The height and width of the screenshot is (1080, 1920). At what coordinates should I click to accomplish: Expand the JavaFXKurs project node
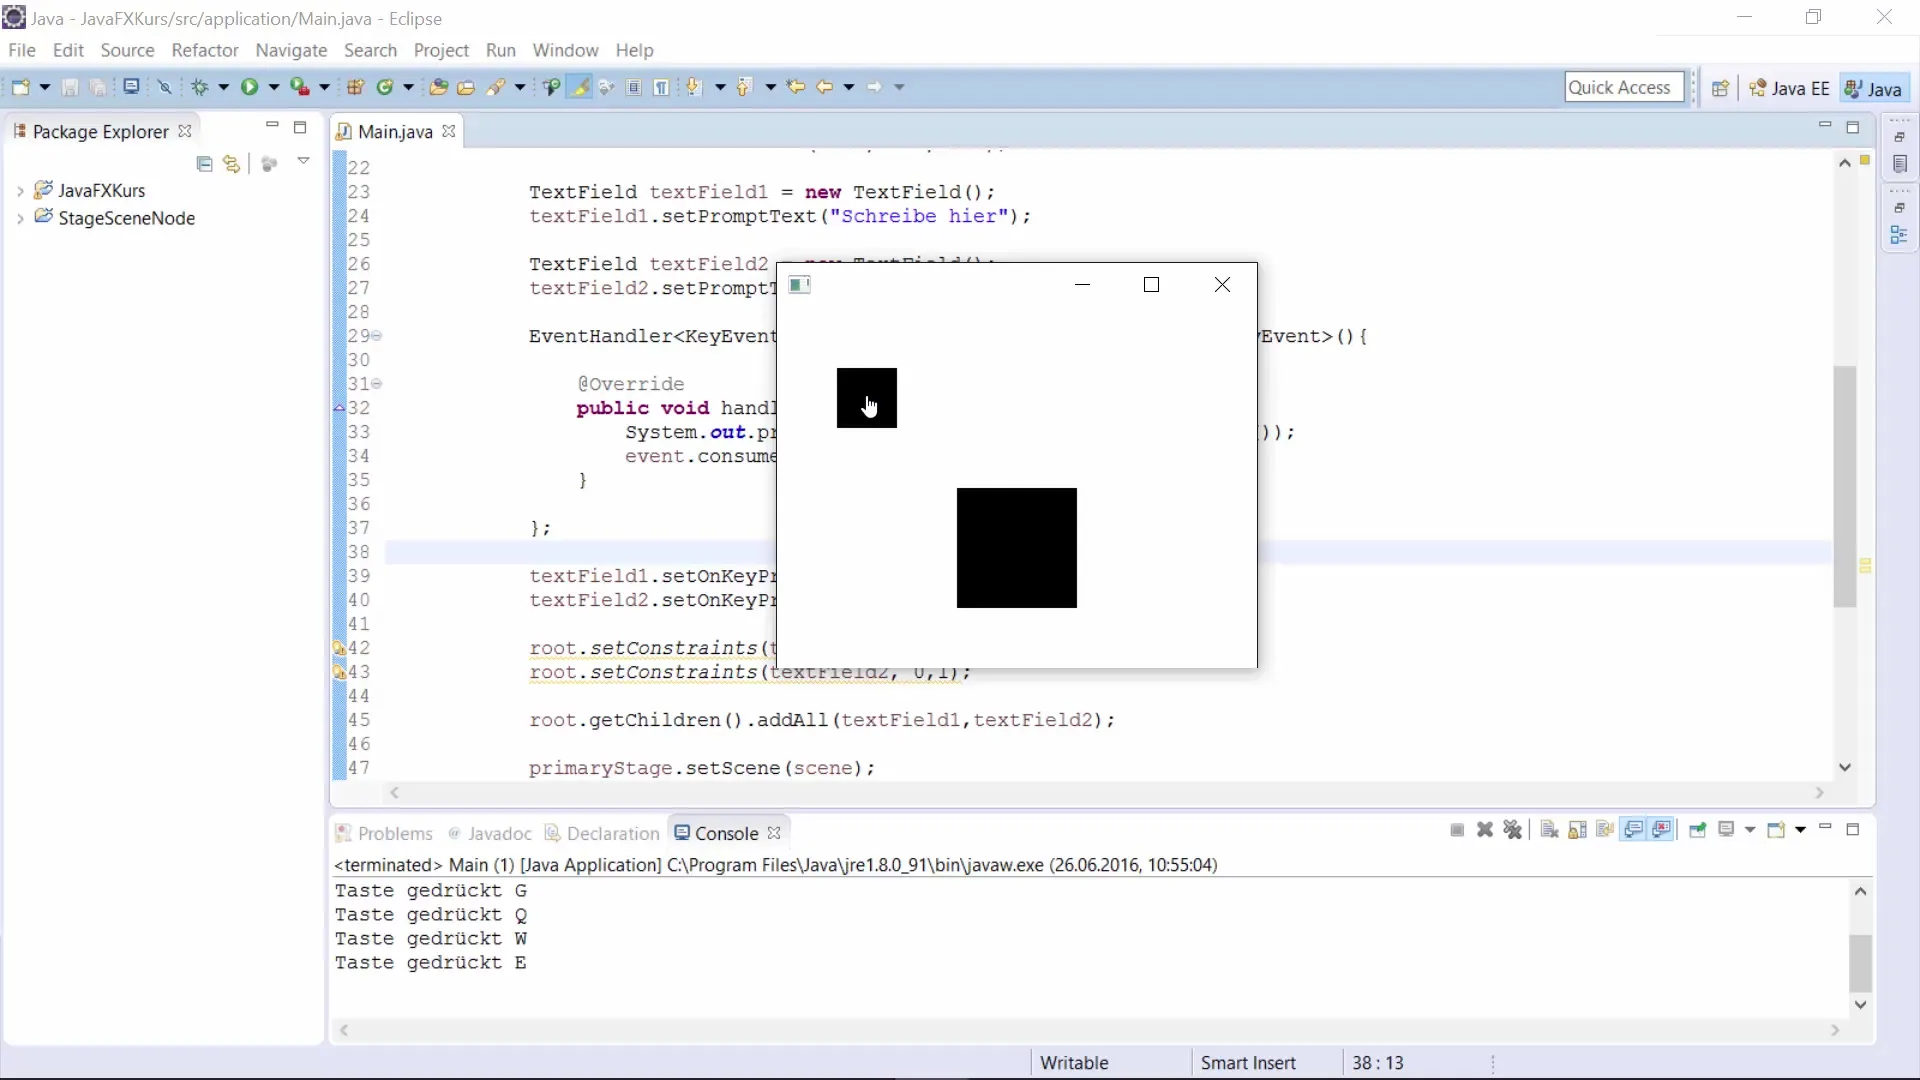20,190
